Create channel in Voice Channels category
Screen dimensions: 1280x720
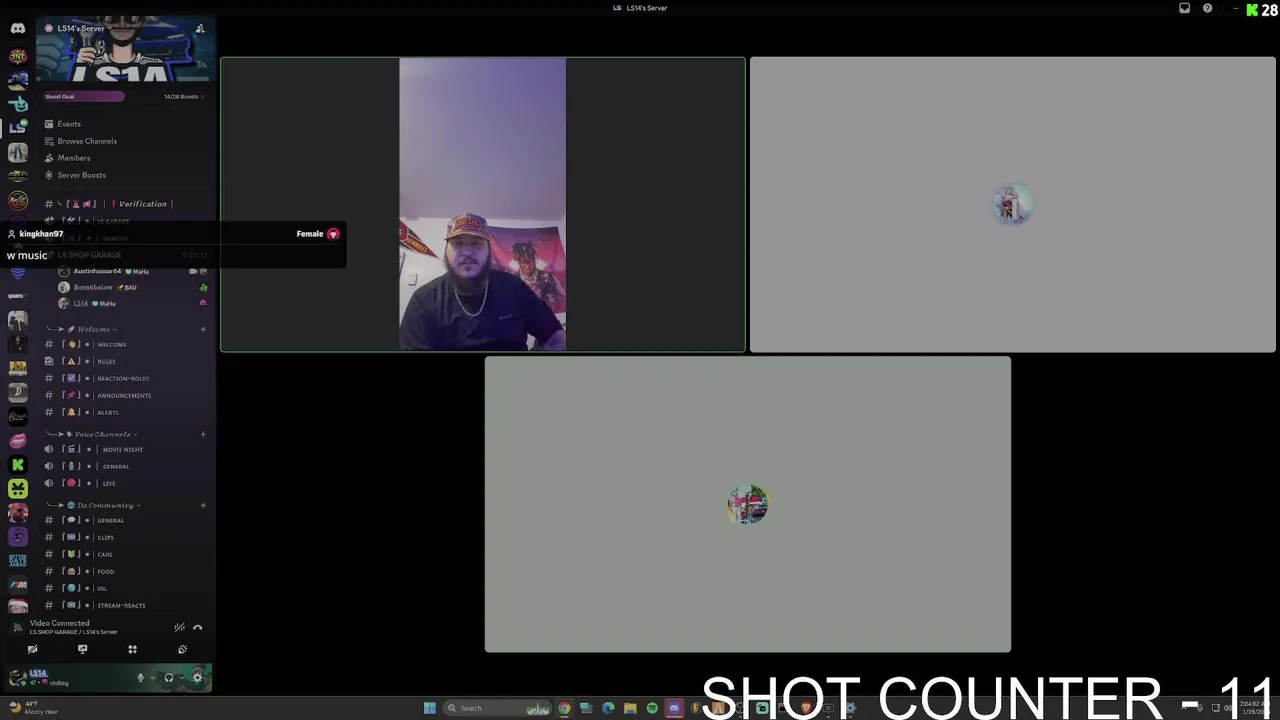click(x=203, y=434)
